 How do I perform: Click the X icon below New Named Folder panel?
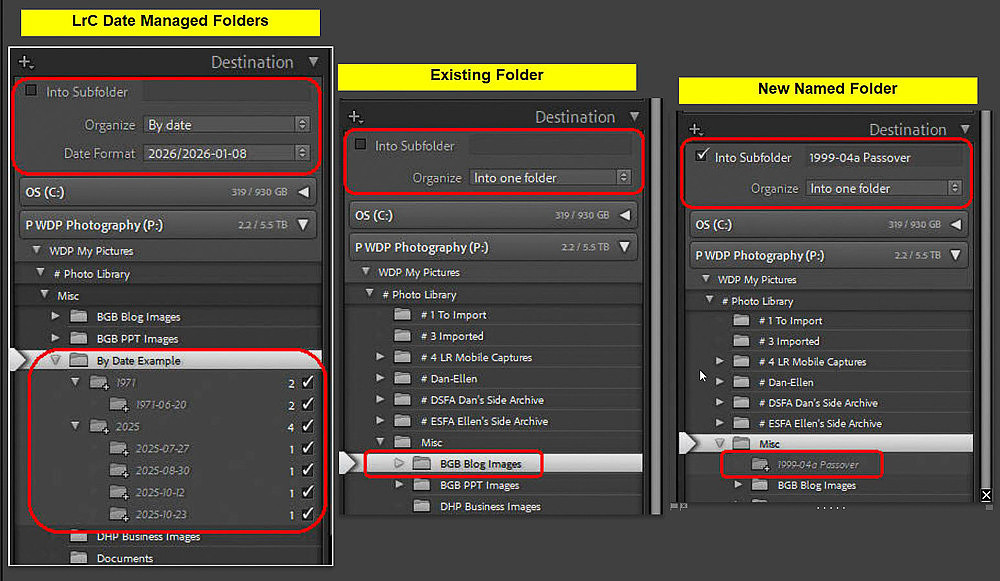point(986,495)
